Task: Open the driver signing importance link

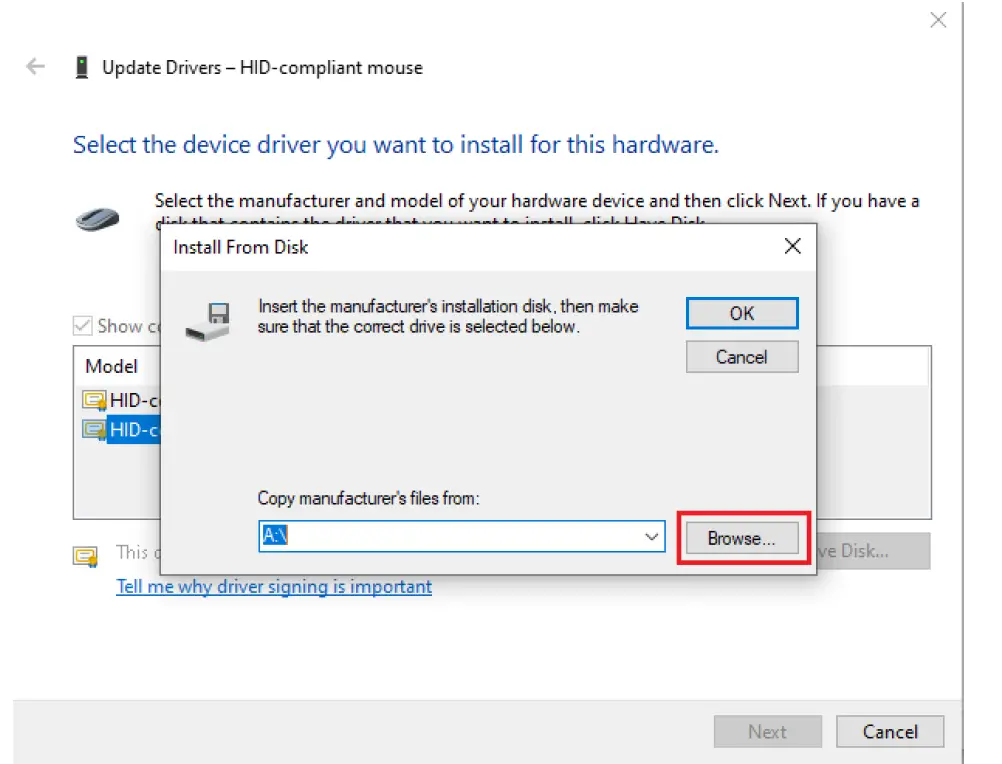Action: (273, 586)
